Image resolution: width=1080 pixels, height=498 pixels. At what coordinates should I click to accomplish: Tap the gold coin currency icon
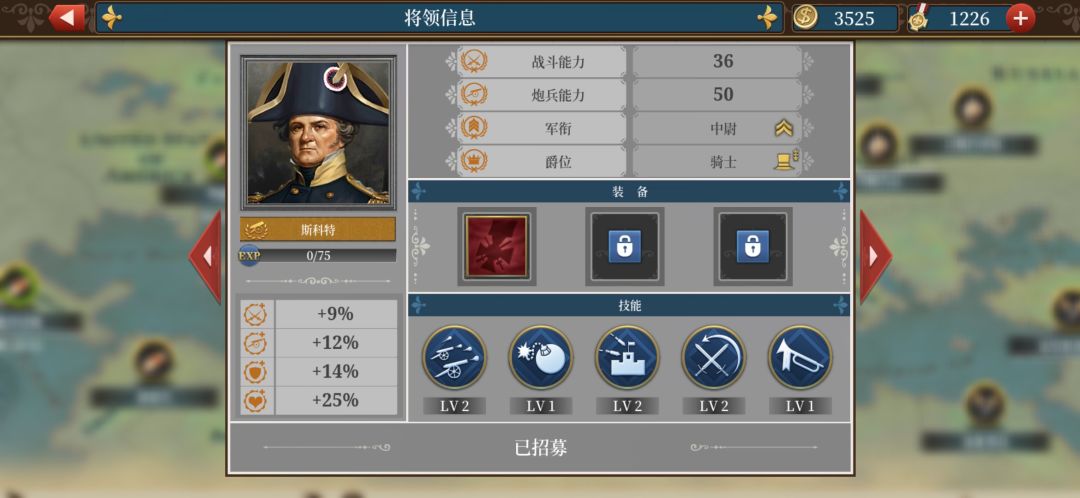[x=805, y=17]
